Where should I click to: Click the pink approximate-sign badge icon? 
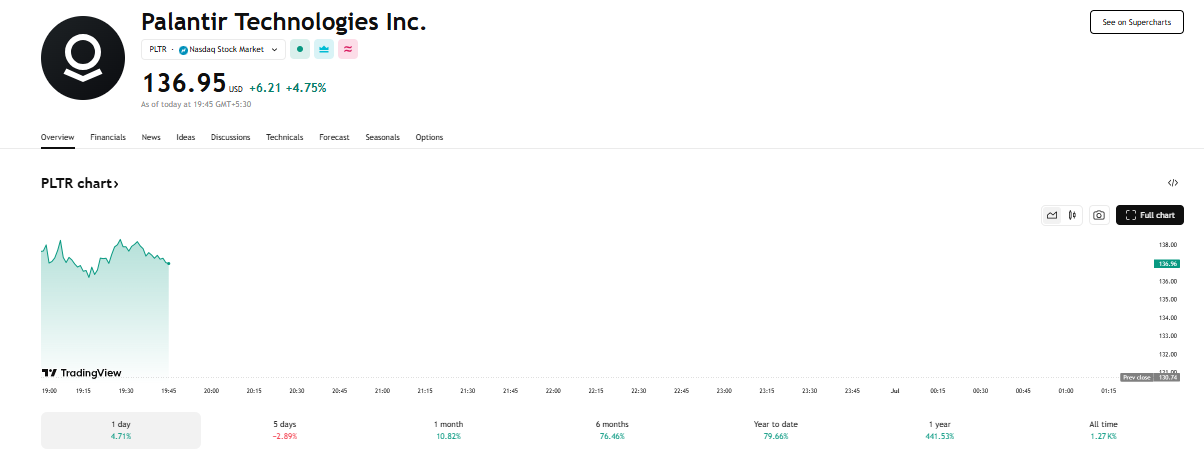pos(348,49)
